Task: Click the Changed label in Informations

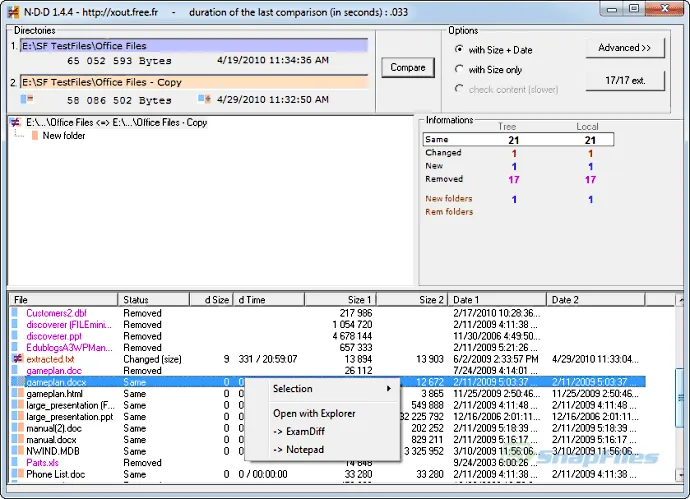Action: click(x=443, y=152)
